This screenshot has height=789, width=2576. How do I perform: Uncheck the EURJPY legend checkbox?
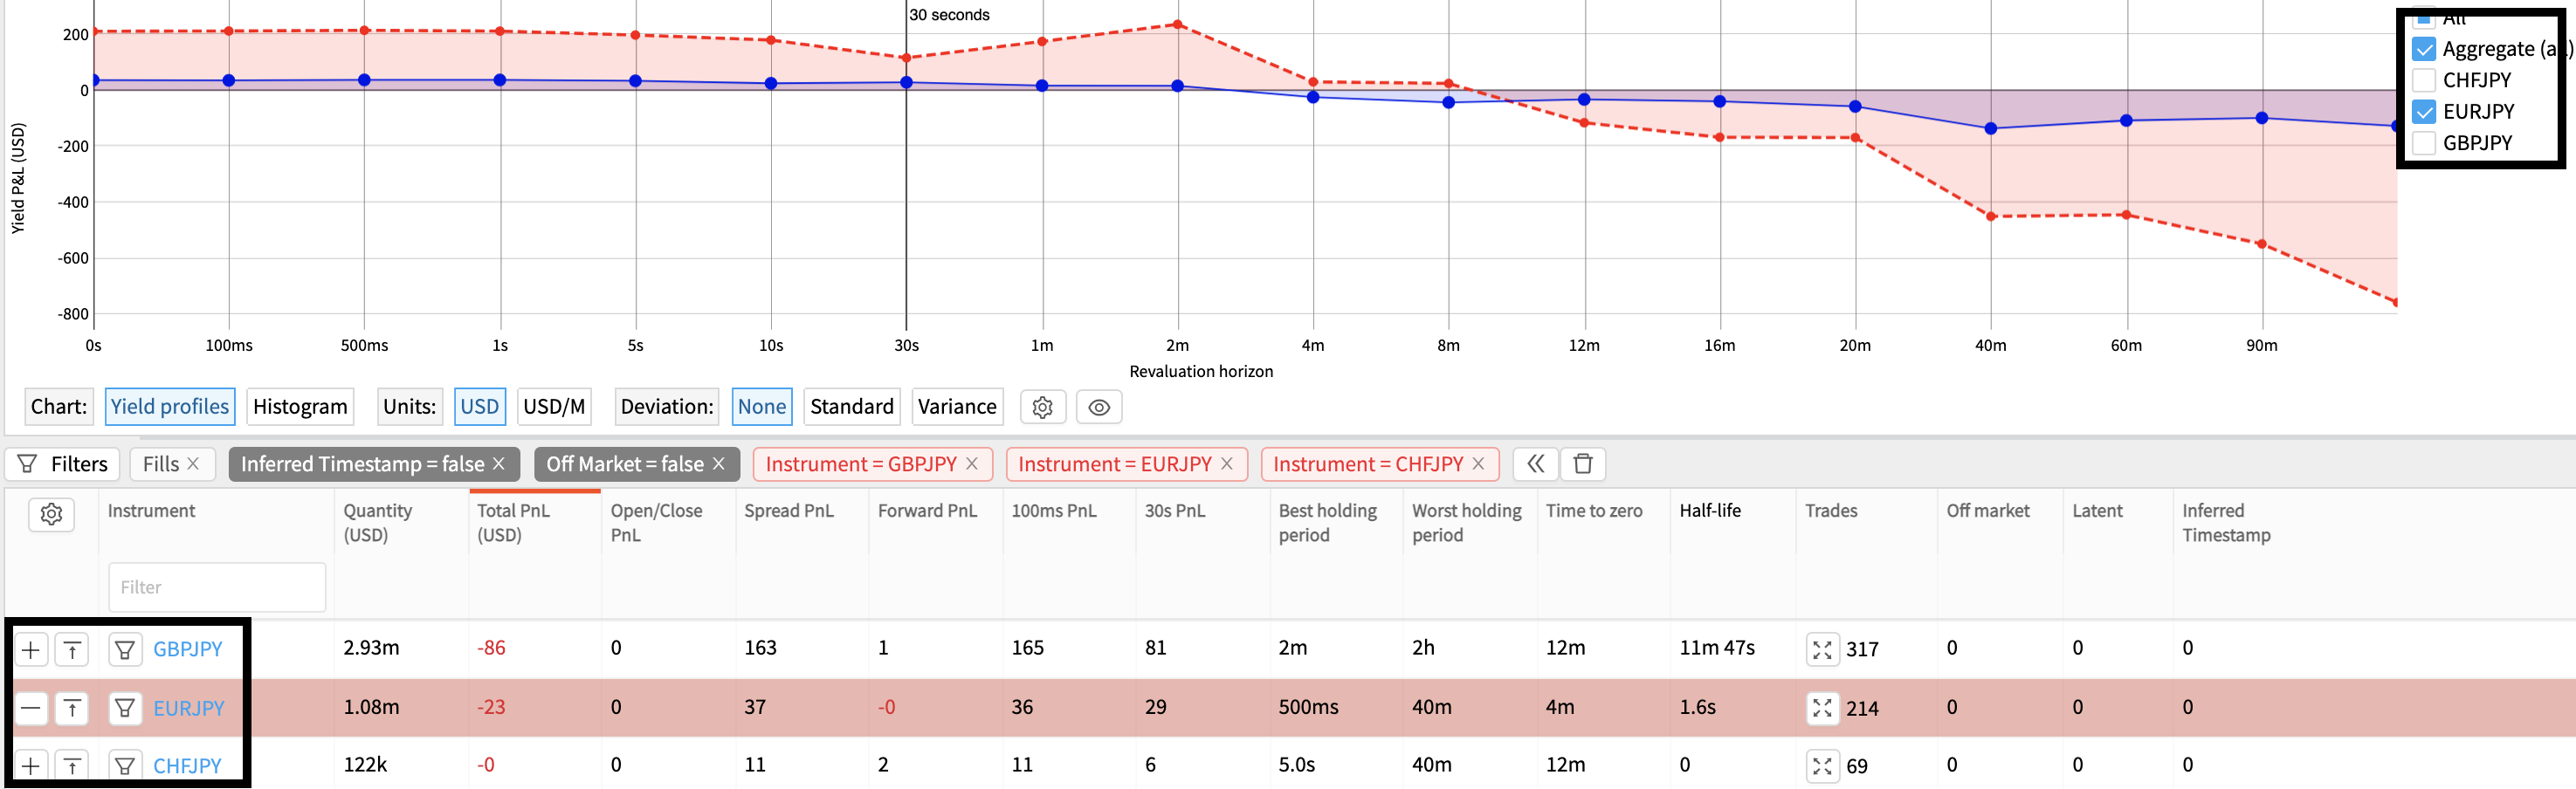2424,111
